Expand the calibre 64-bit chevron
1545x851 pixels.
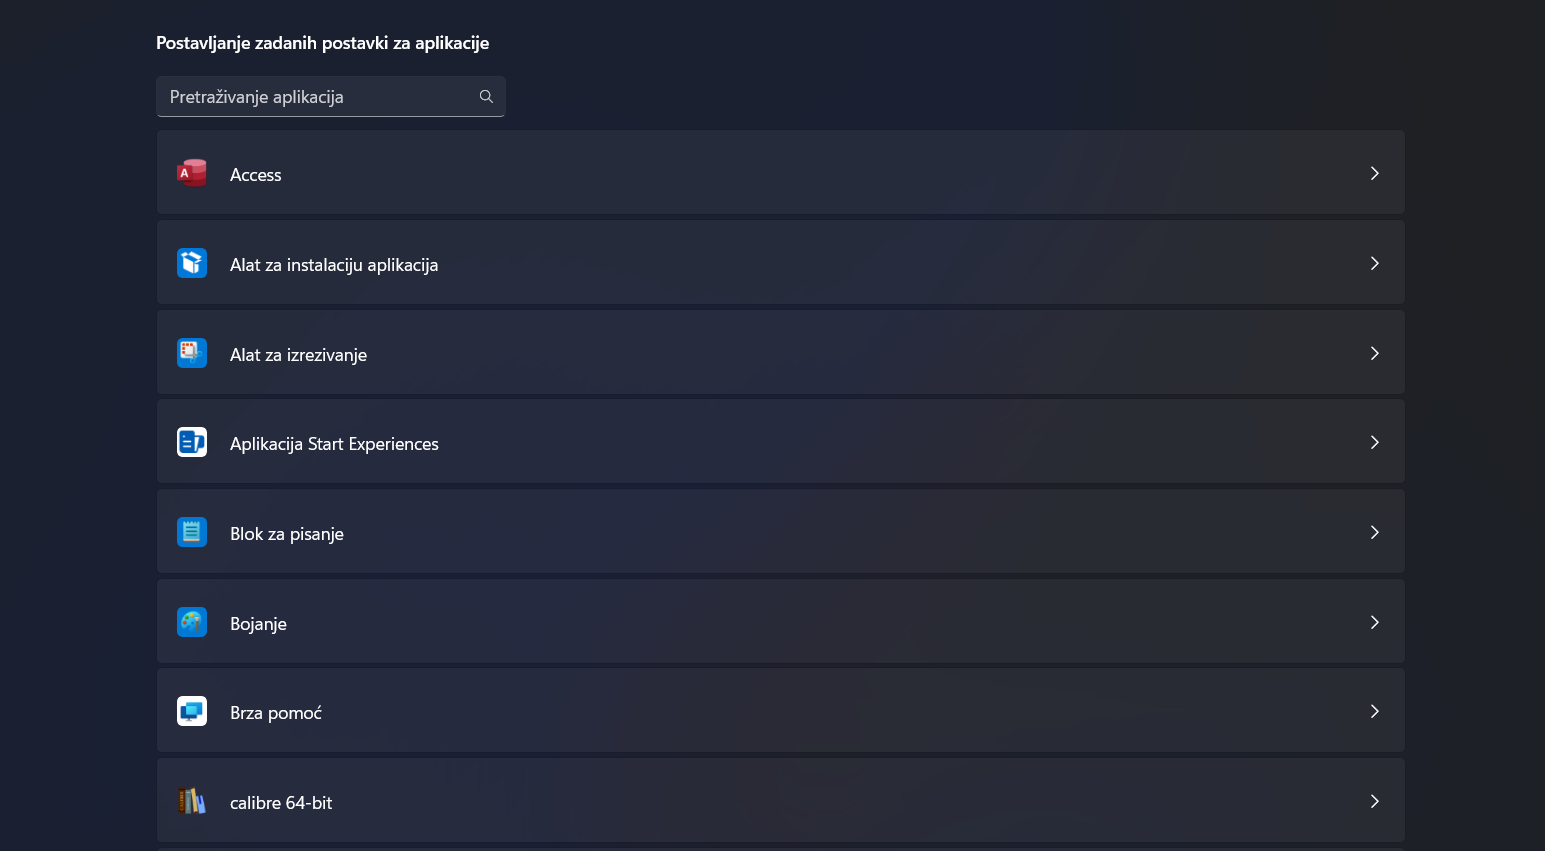pyautogui.click(x=1375, y=801)
